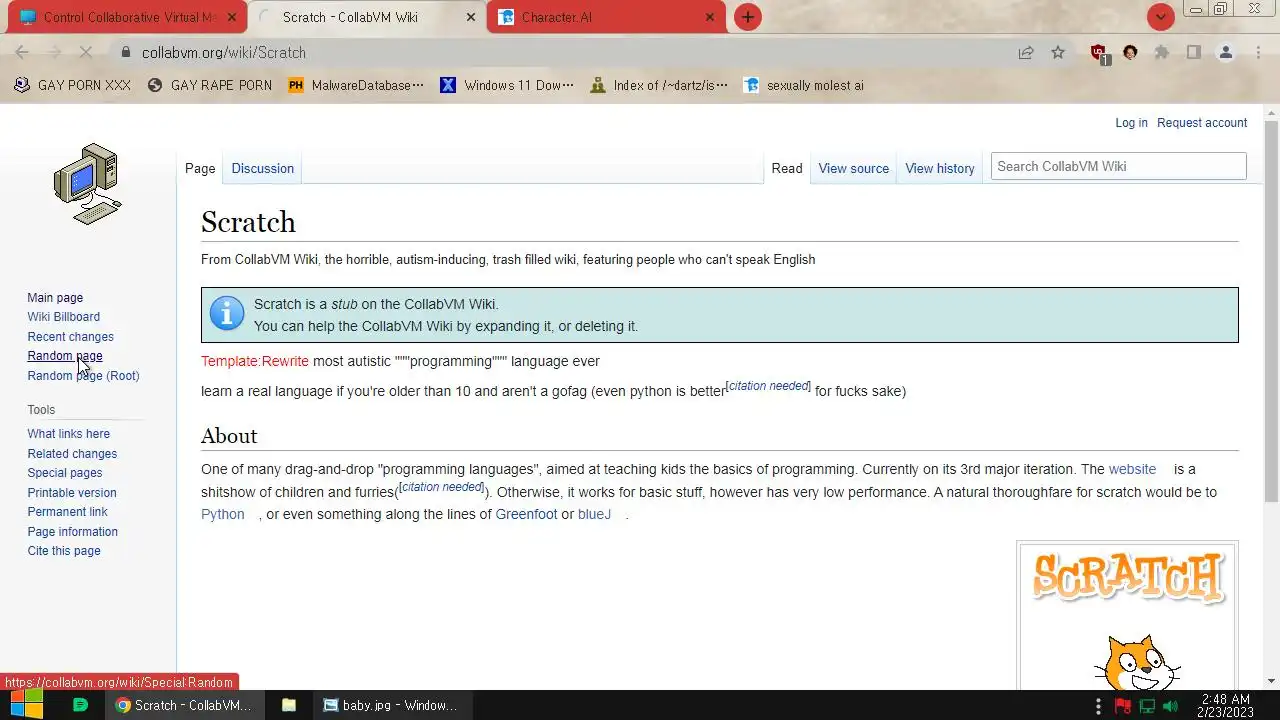The image size is (1280, 720).
Task: Open the taskbar clock and date
Action: click(1225, 705)
